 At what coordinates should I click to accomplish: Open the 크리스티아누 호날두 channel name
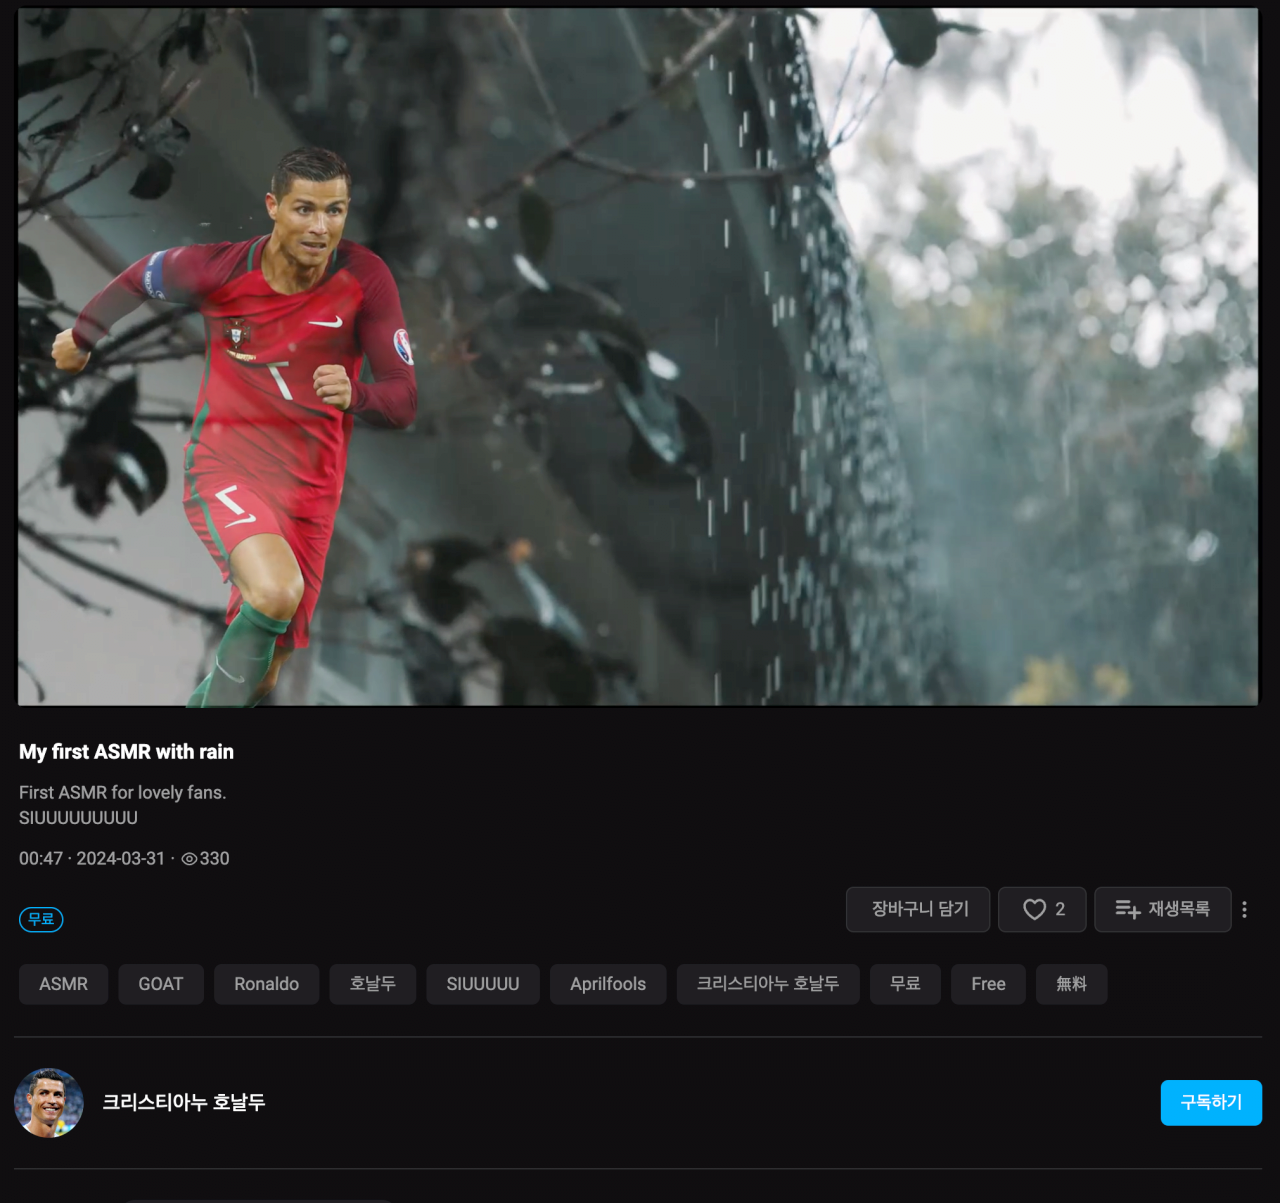click(184, 1102)
